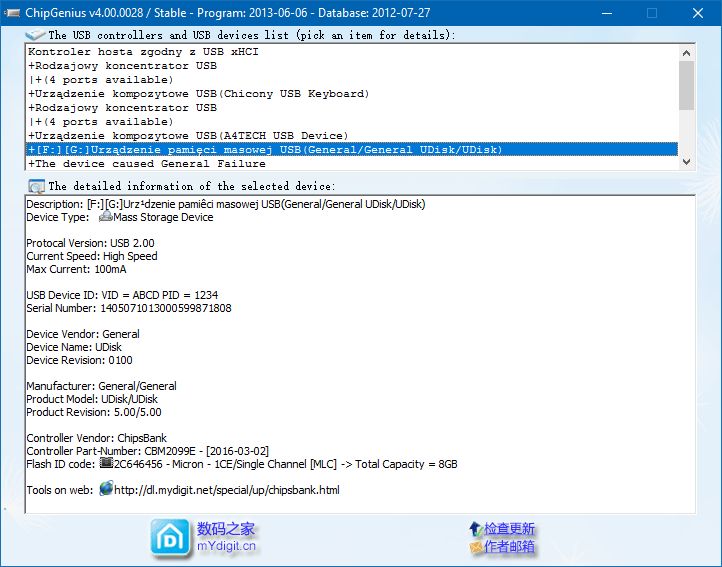This screenshot has height=567, width=722.
Task: Click the envelope icon beside 作者邮箱
Action: pyautogui.click(x=476, y=547)
